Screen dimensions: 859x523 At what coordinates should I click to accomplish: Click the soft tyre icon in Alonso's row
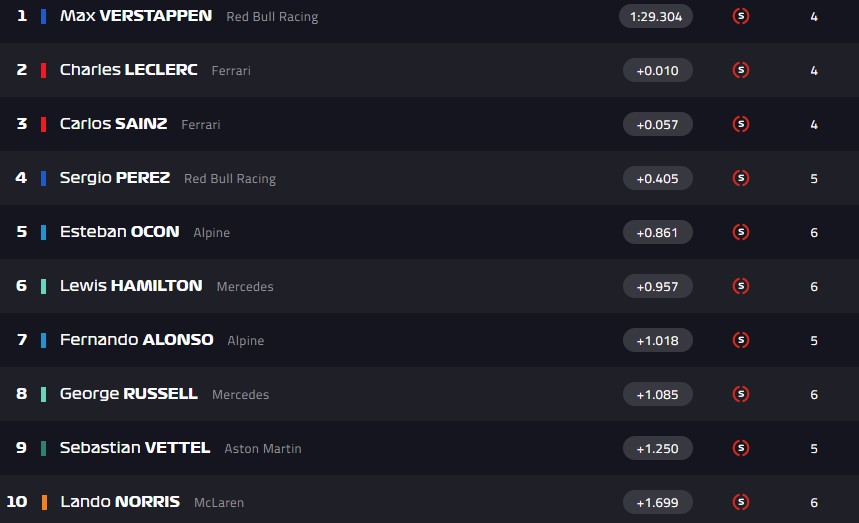[x=741, y=340]
